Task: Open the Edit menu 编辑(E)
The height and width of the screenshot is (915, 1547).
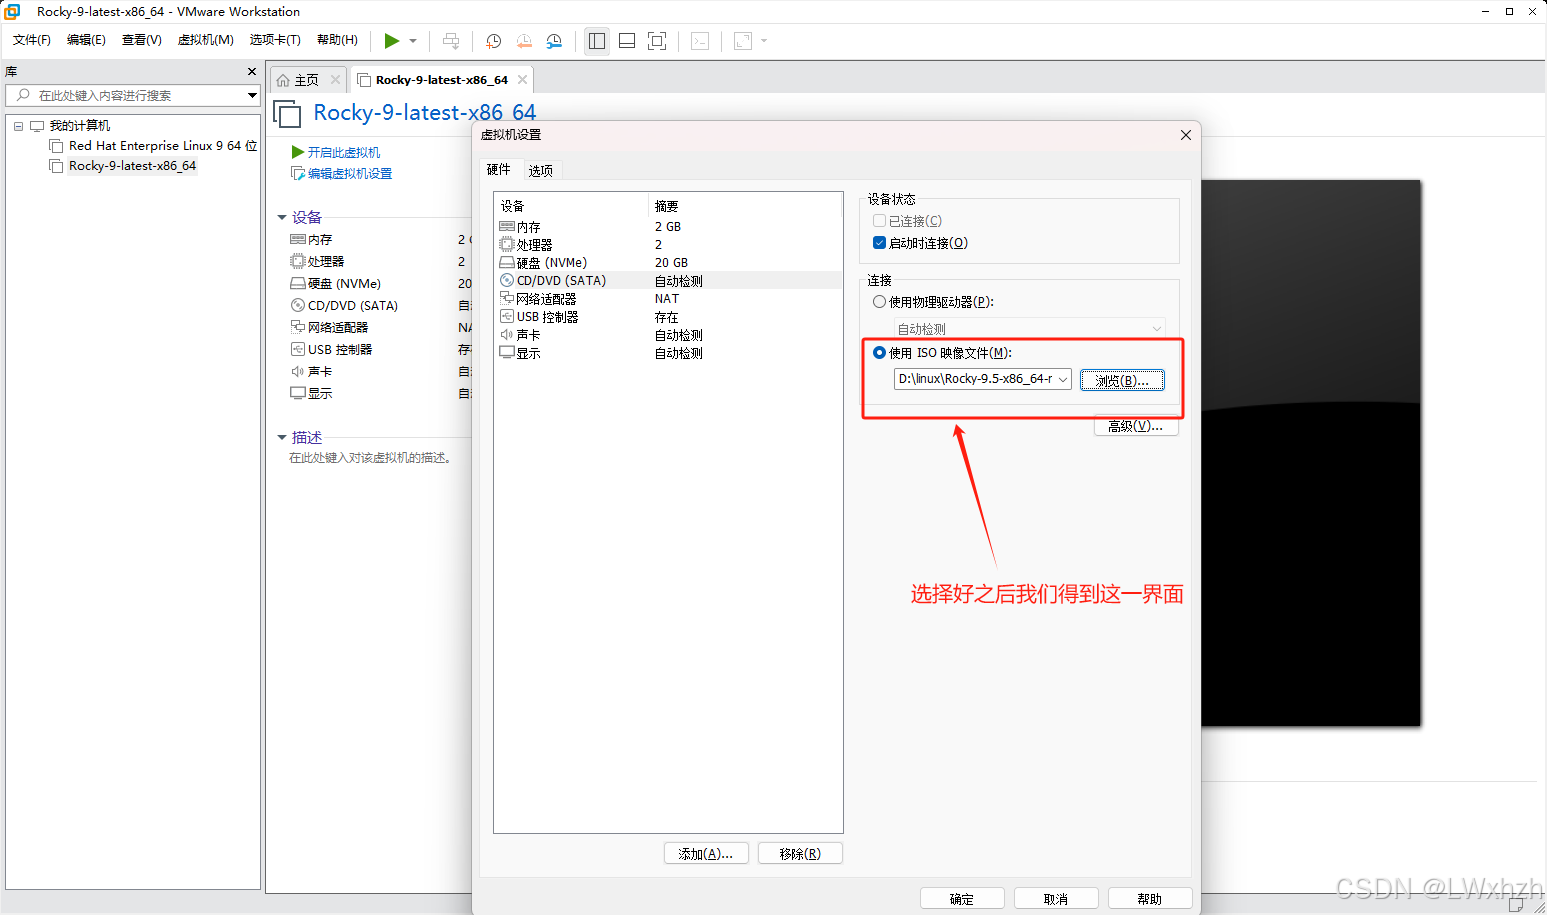Action: point(86,40)
